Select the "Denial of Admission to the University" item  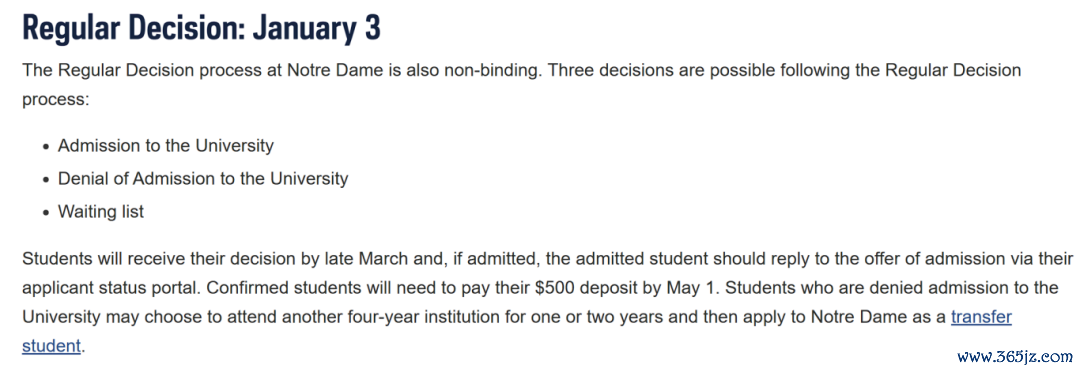[x=203, y=179]
